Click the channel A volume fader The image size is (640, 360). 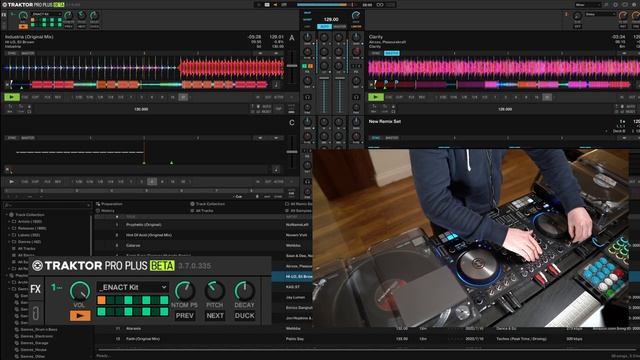pos(324,78)
